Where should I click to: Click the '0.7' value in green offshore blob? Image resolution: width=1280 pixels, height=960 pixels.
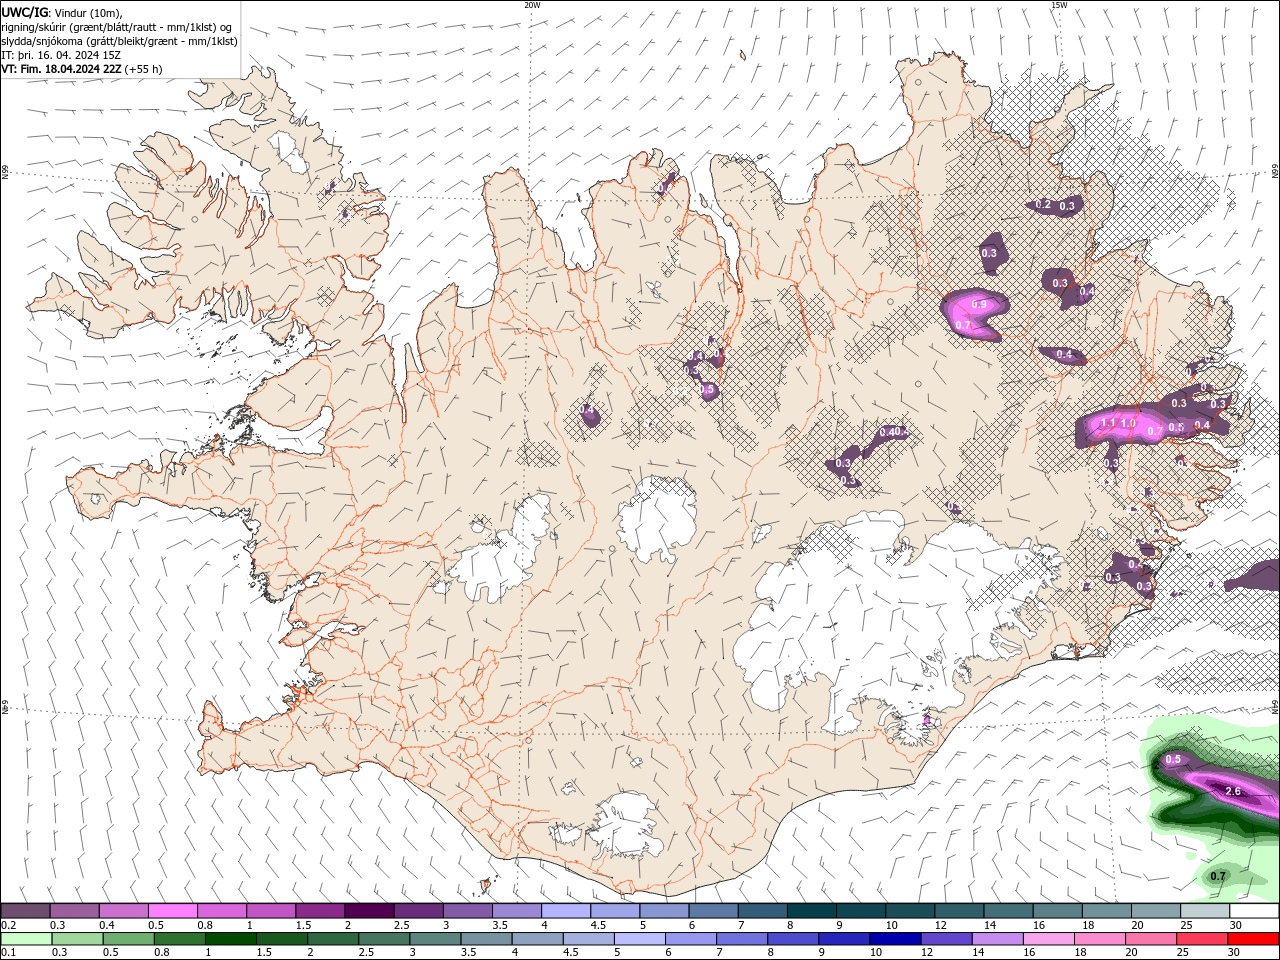coord(1218,876)
